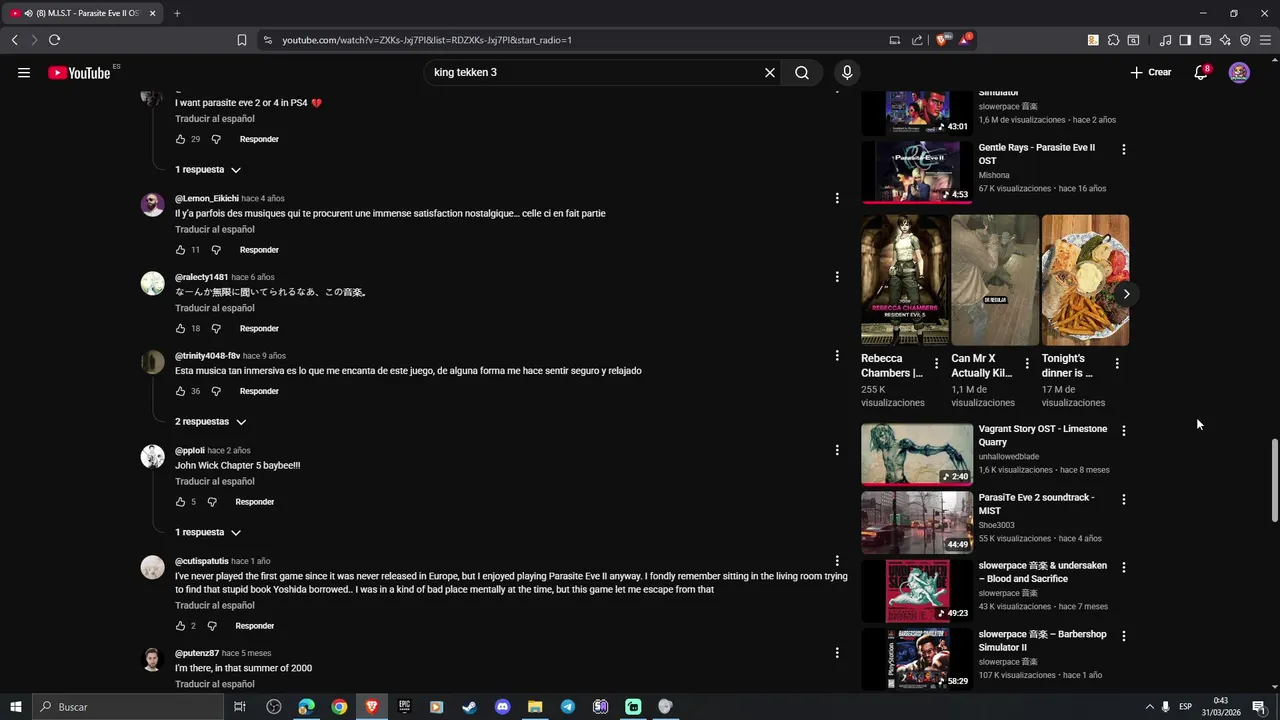Open @cutispatutis channel link
The width and height of the screenshot is (1280, 720).
(x=202, y=561)
